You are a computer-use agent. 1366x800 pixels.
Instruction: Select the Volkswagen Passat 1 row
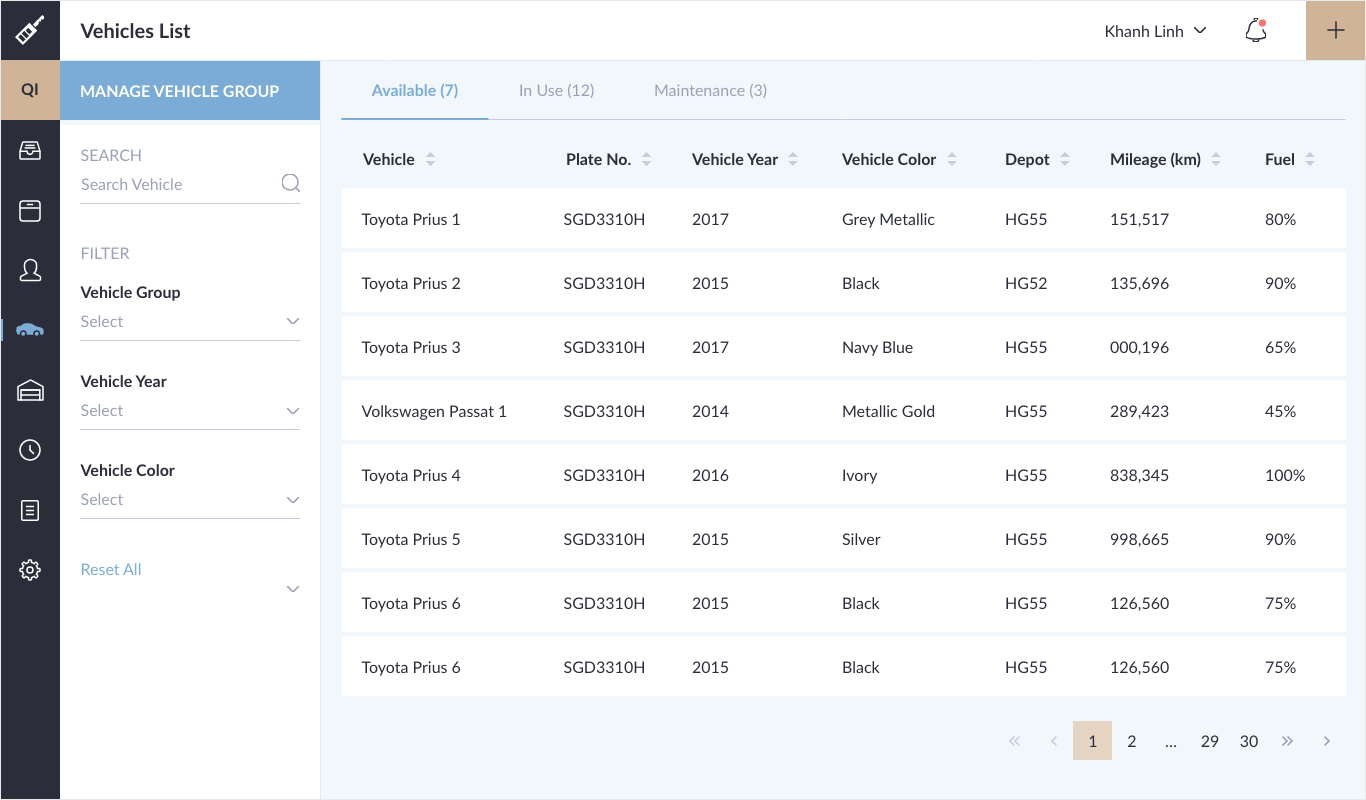coord(843,411)
